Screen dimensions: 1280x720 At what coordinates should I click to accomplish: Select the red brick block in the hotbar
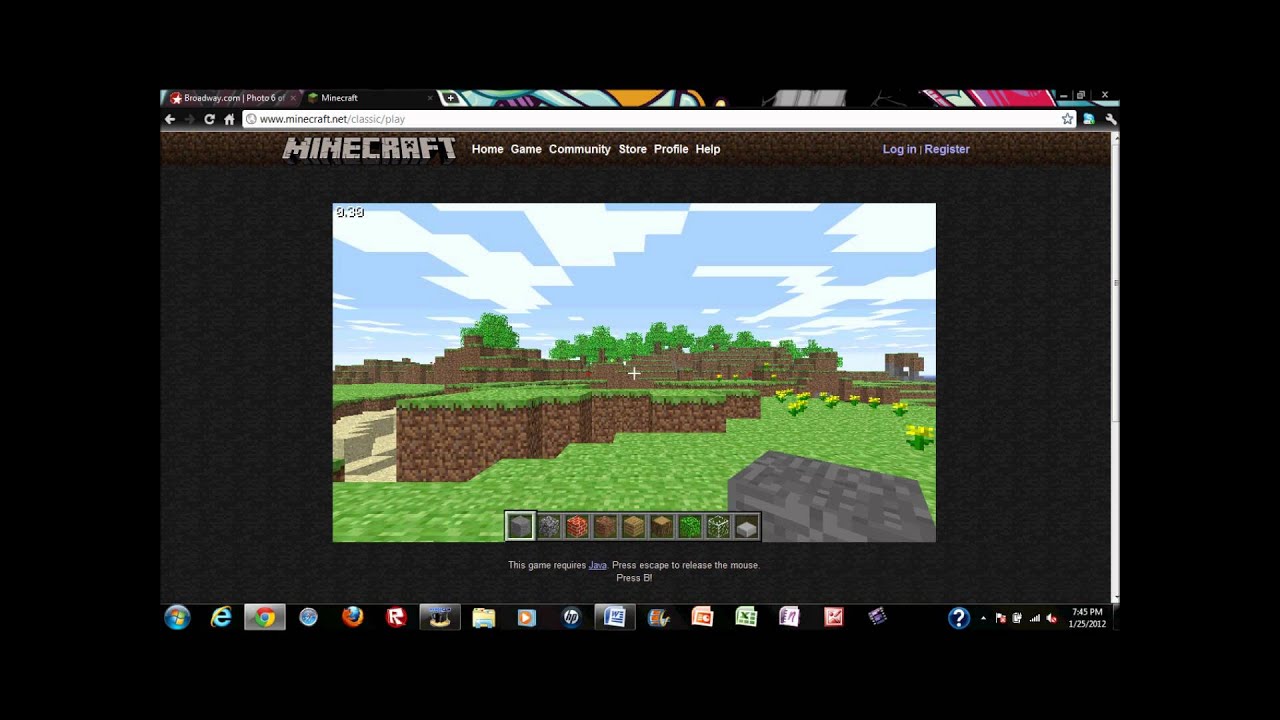[577, 526]
